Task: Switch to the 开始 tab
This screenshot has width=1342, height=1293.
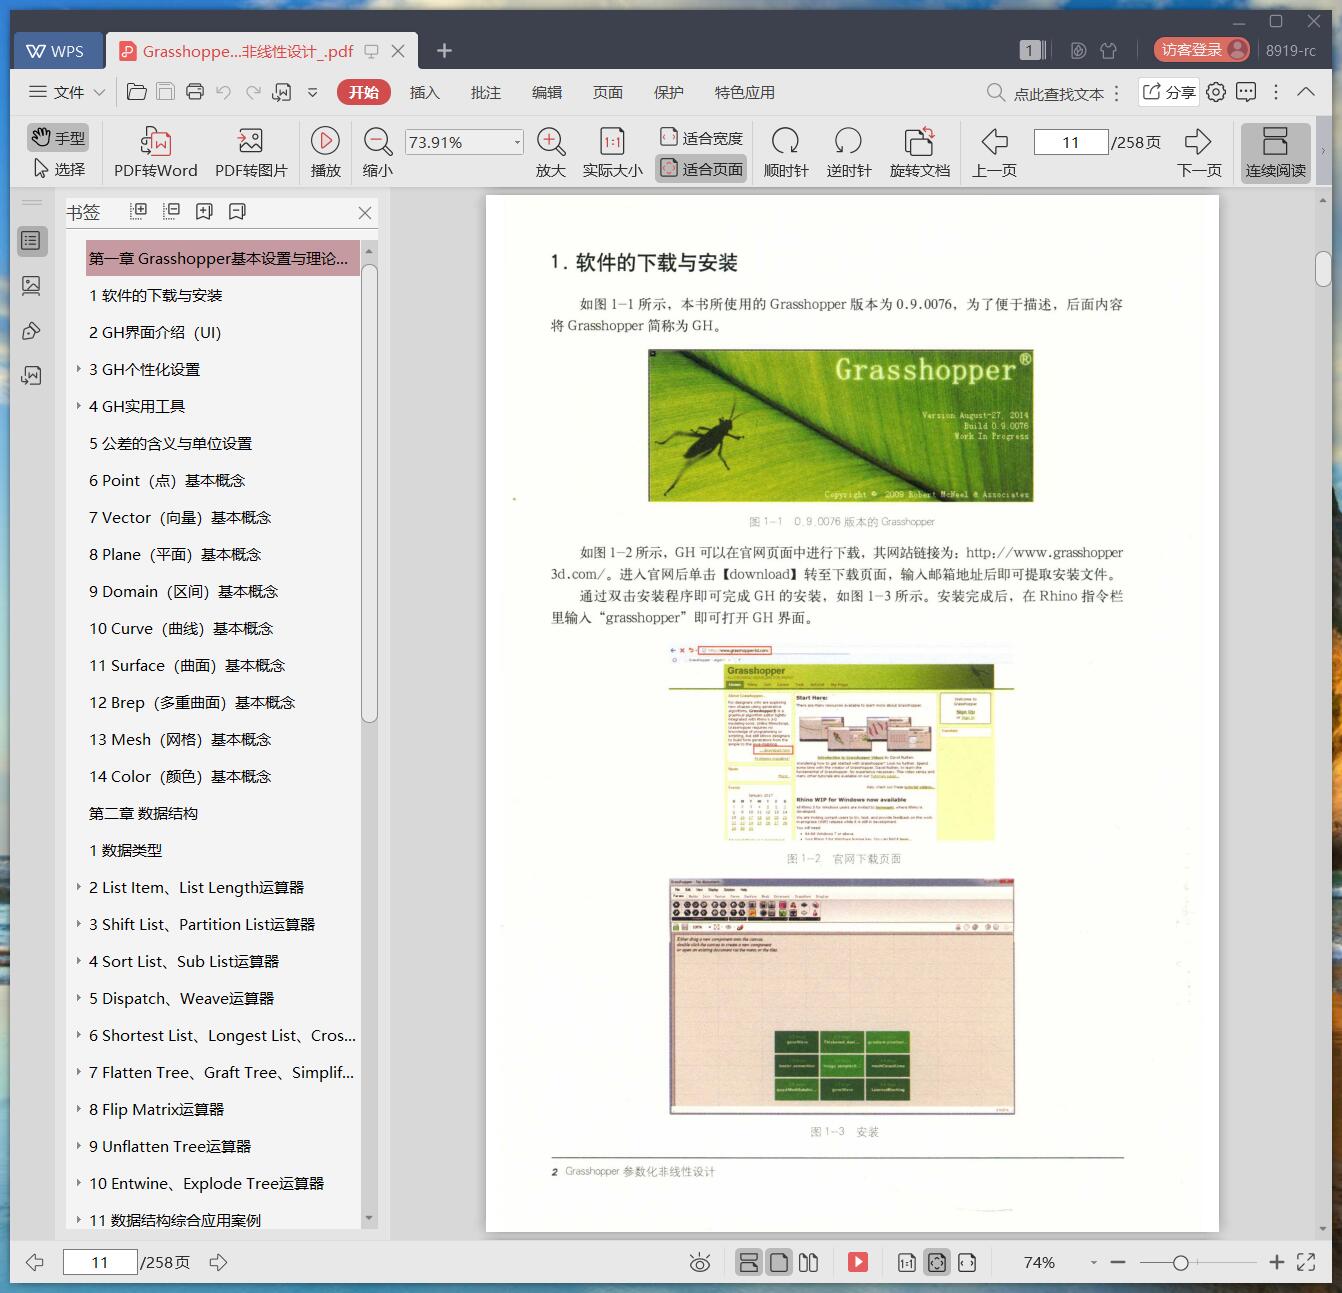Action: 363,92
